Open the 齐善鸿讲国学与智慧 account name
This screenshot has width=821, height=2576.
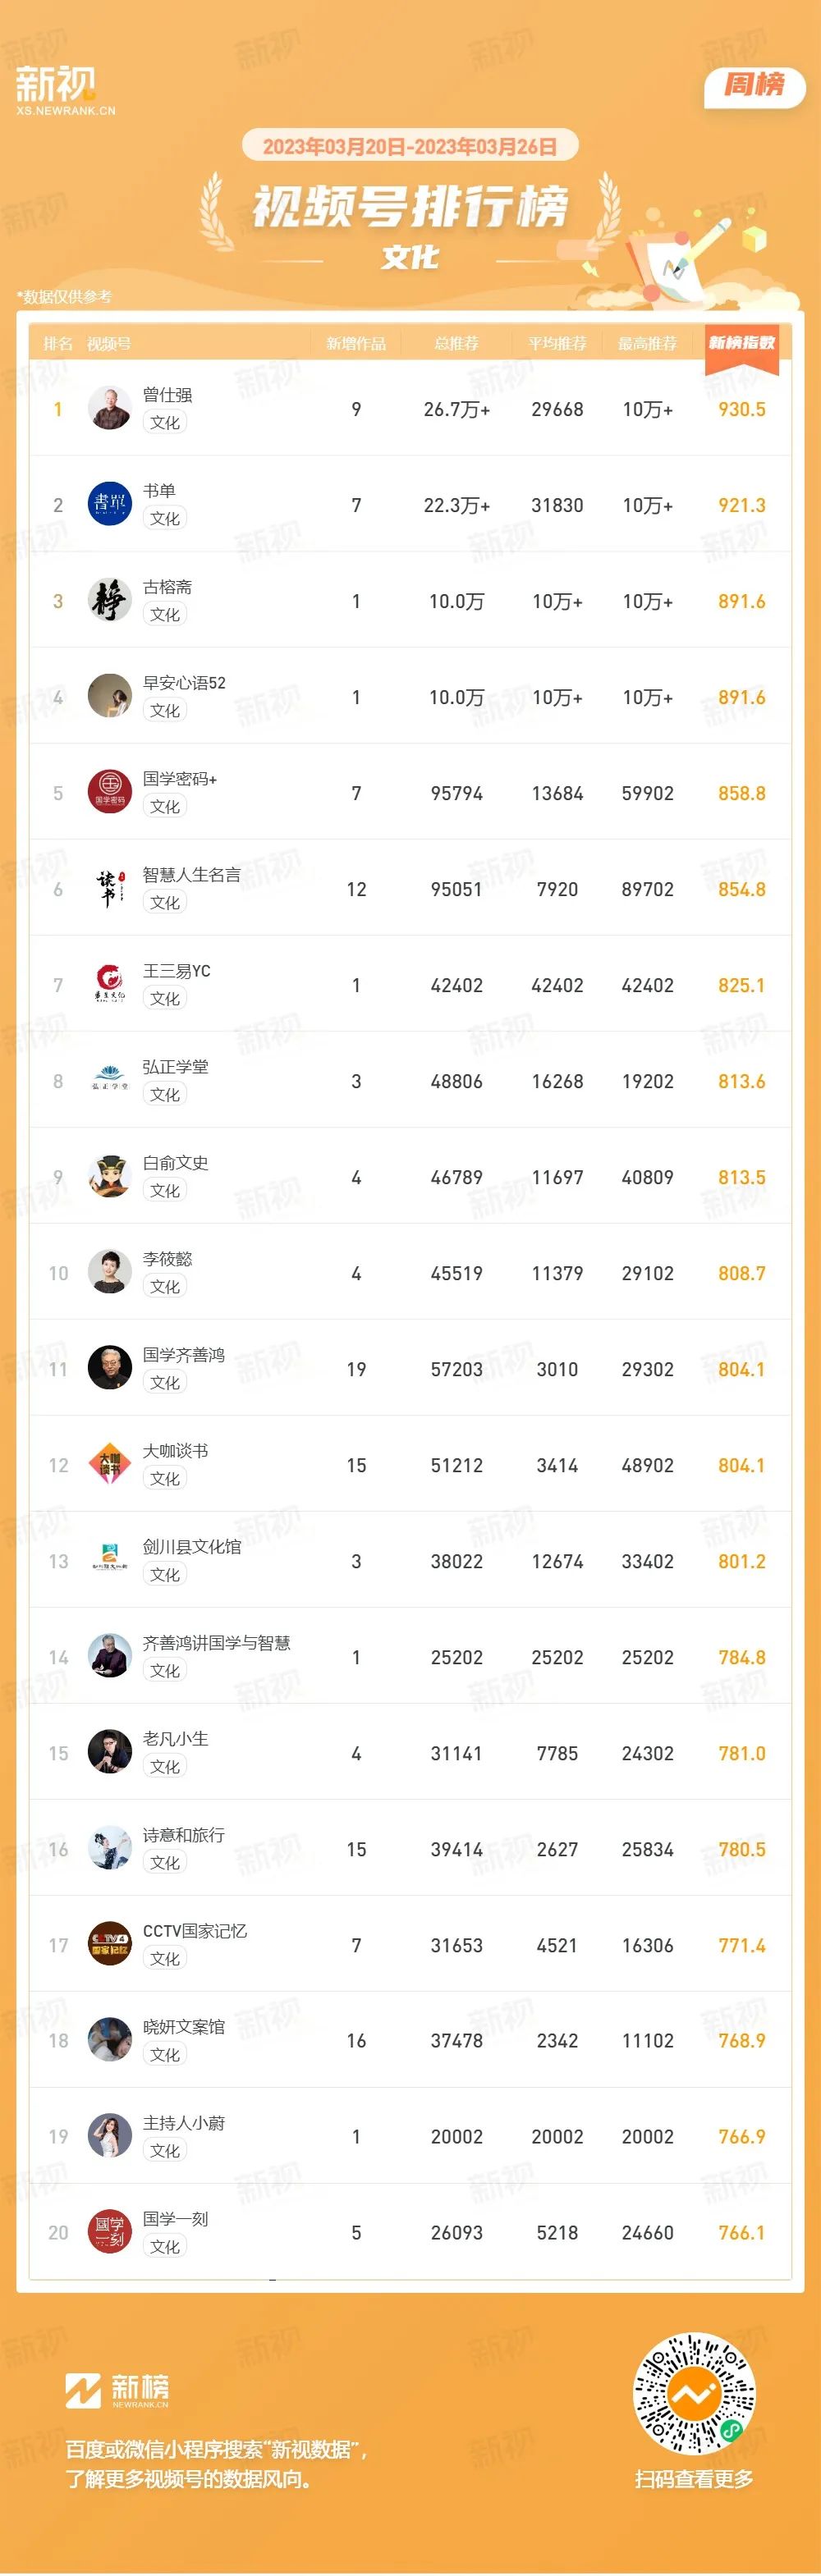pyautogui.click(x=217, y=1643)
